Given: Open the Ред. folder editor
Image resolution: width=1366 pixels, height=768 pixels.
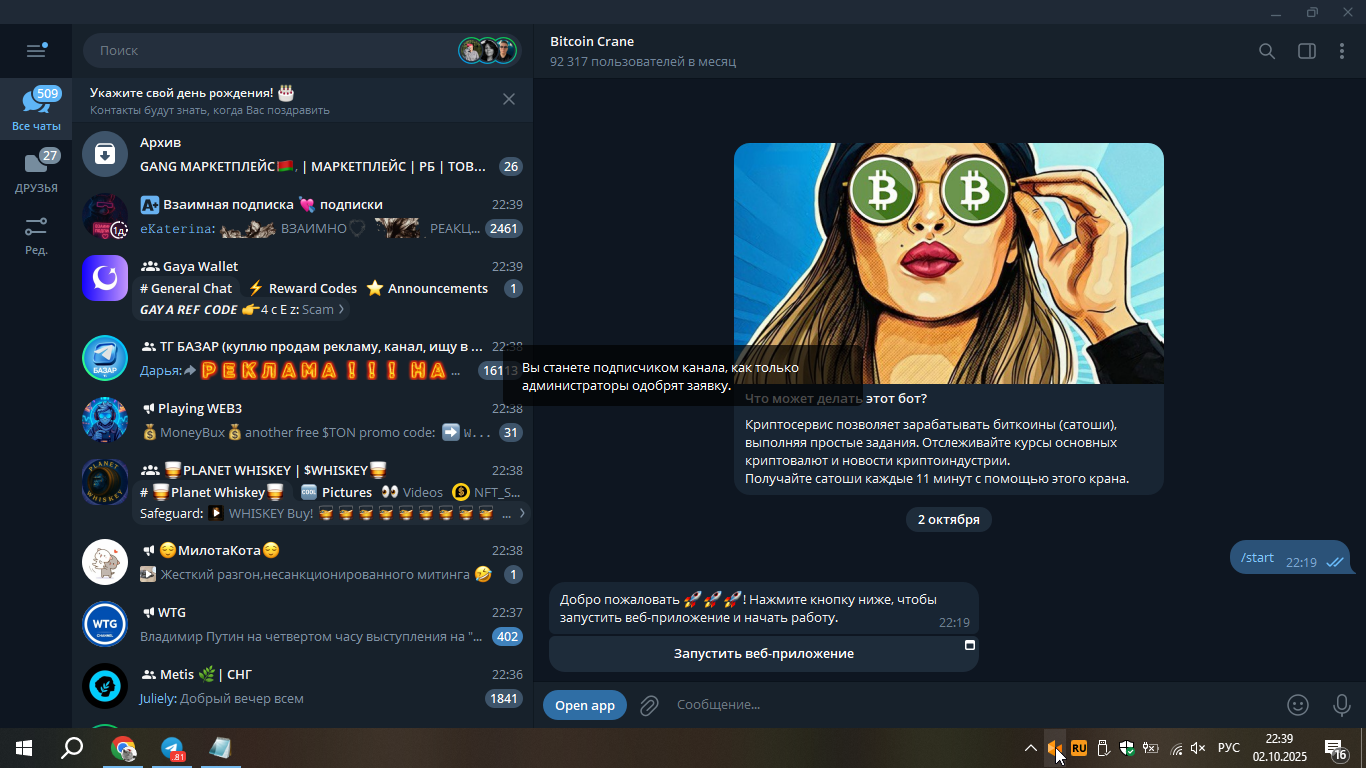Looking at the screenshot, I should [36, 235].
